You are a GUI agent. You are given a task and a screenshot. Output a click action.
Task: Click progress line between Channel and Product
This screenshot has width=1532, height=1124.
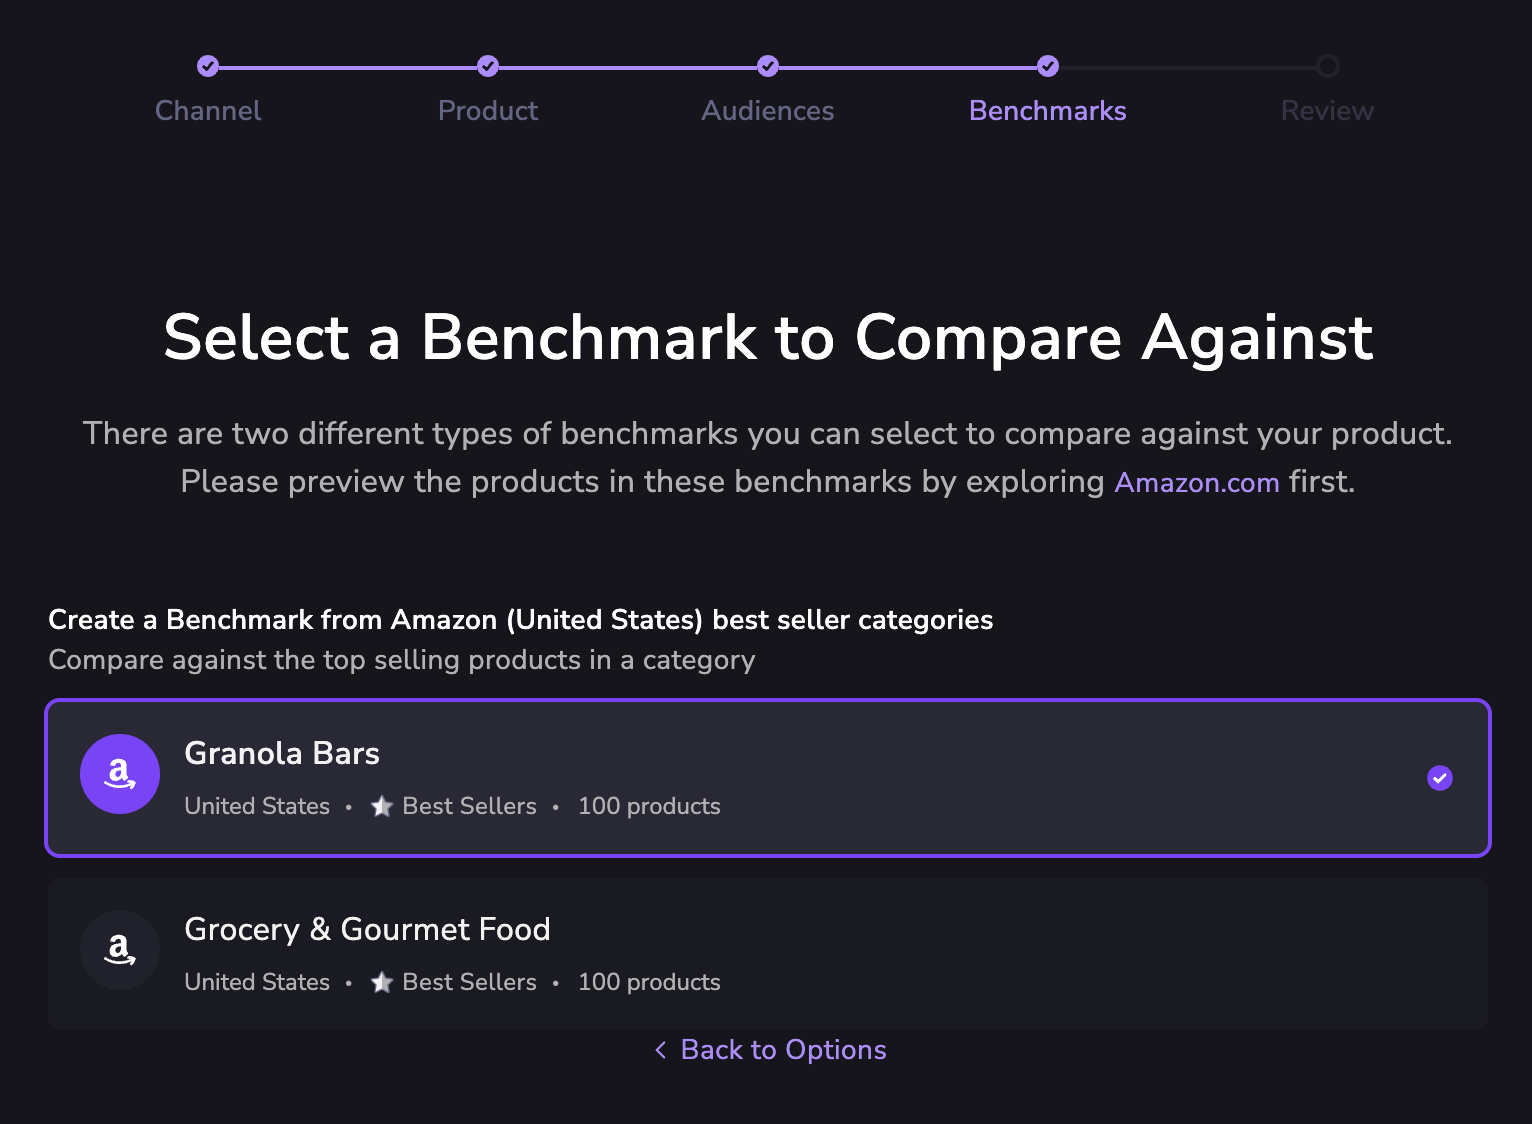click(x=348, y=67)
